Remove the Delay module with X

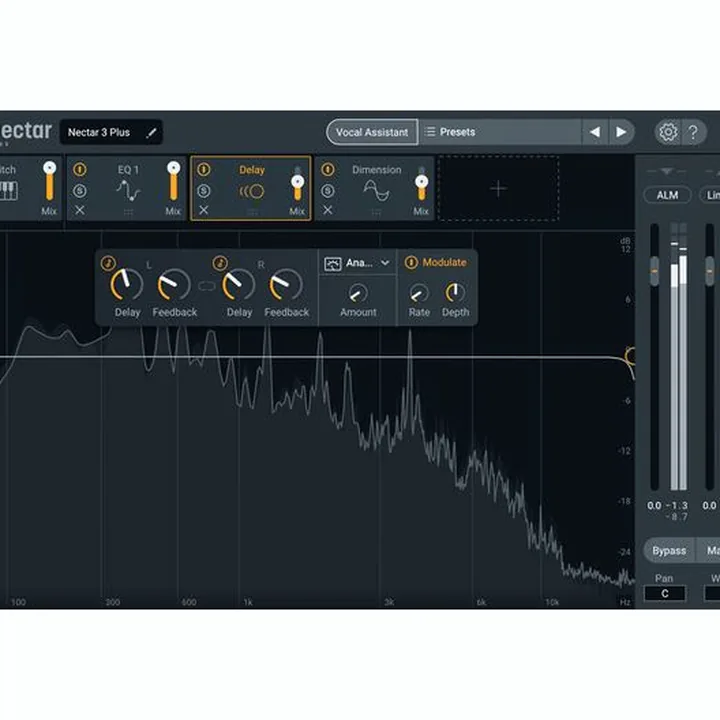coord(204,210)
